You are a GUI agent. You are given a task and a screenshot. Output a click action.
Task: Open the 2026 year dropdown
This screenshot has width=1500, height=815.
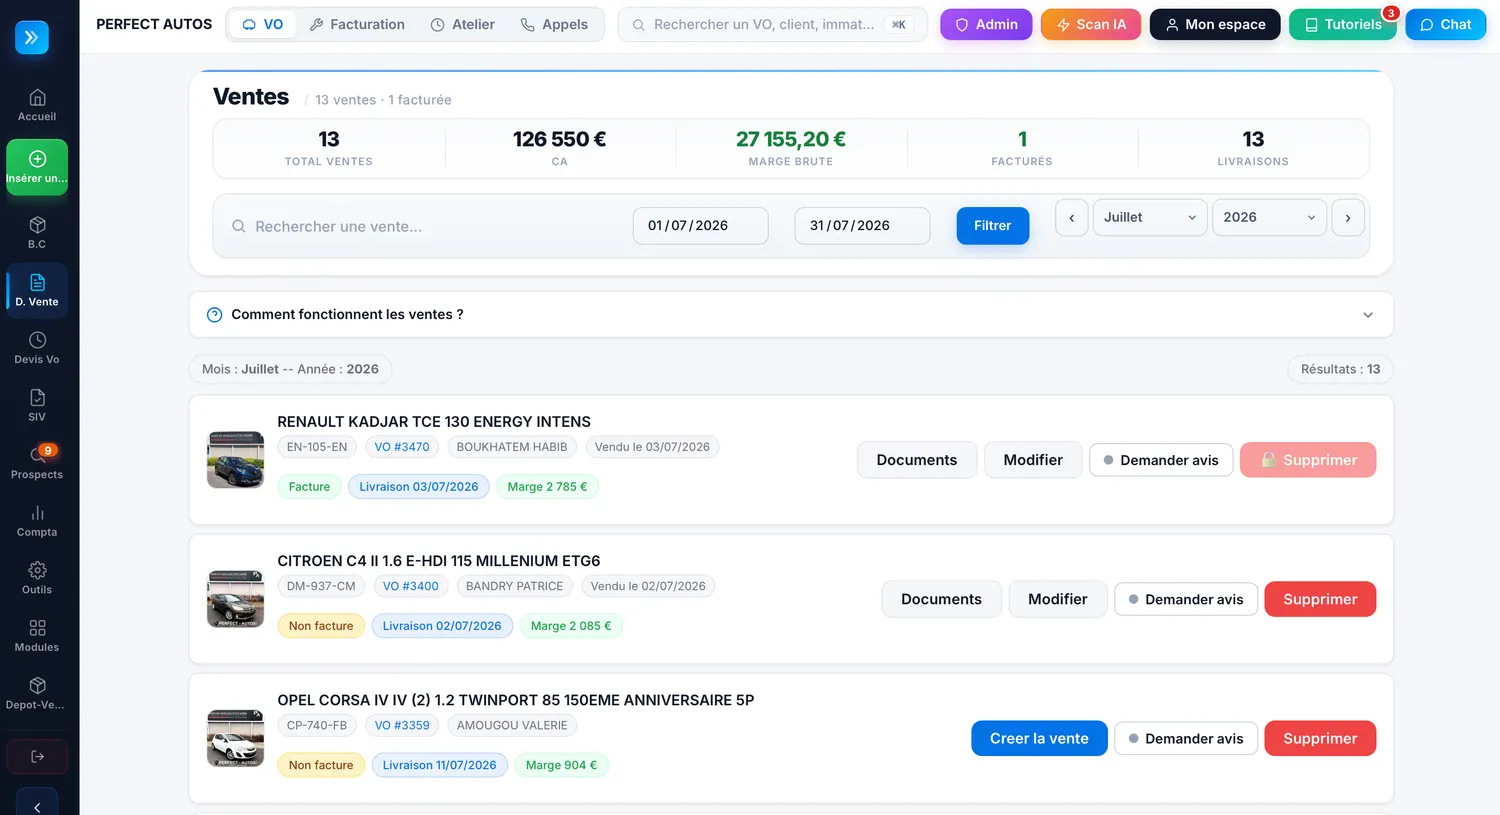click(x=1269, y=217)
